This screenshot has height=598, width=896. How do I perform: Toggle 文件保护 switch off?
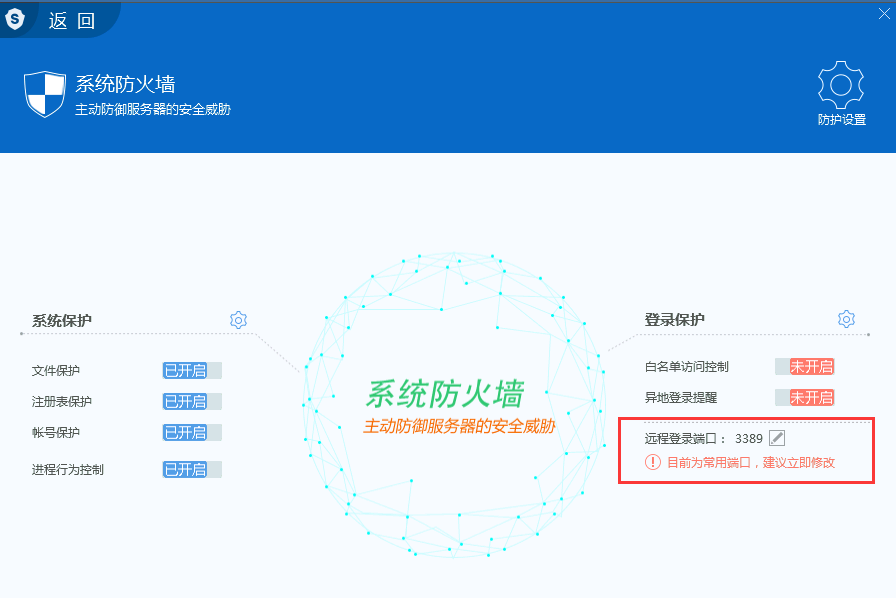192,371
